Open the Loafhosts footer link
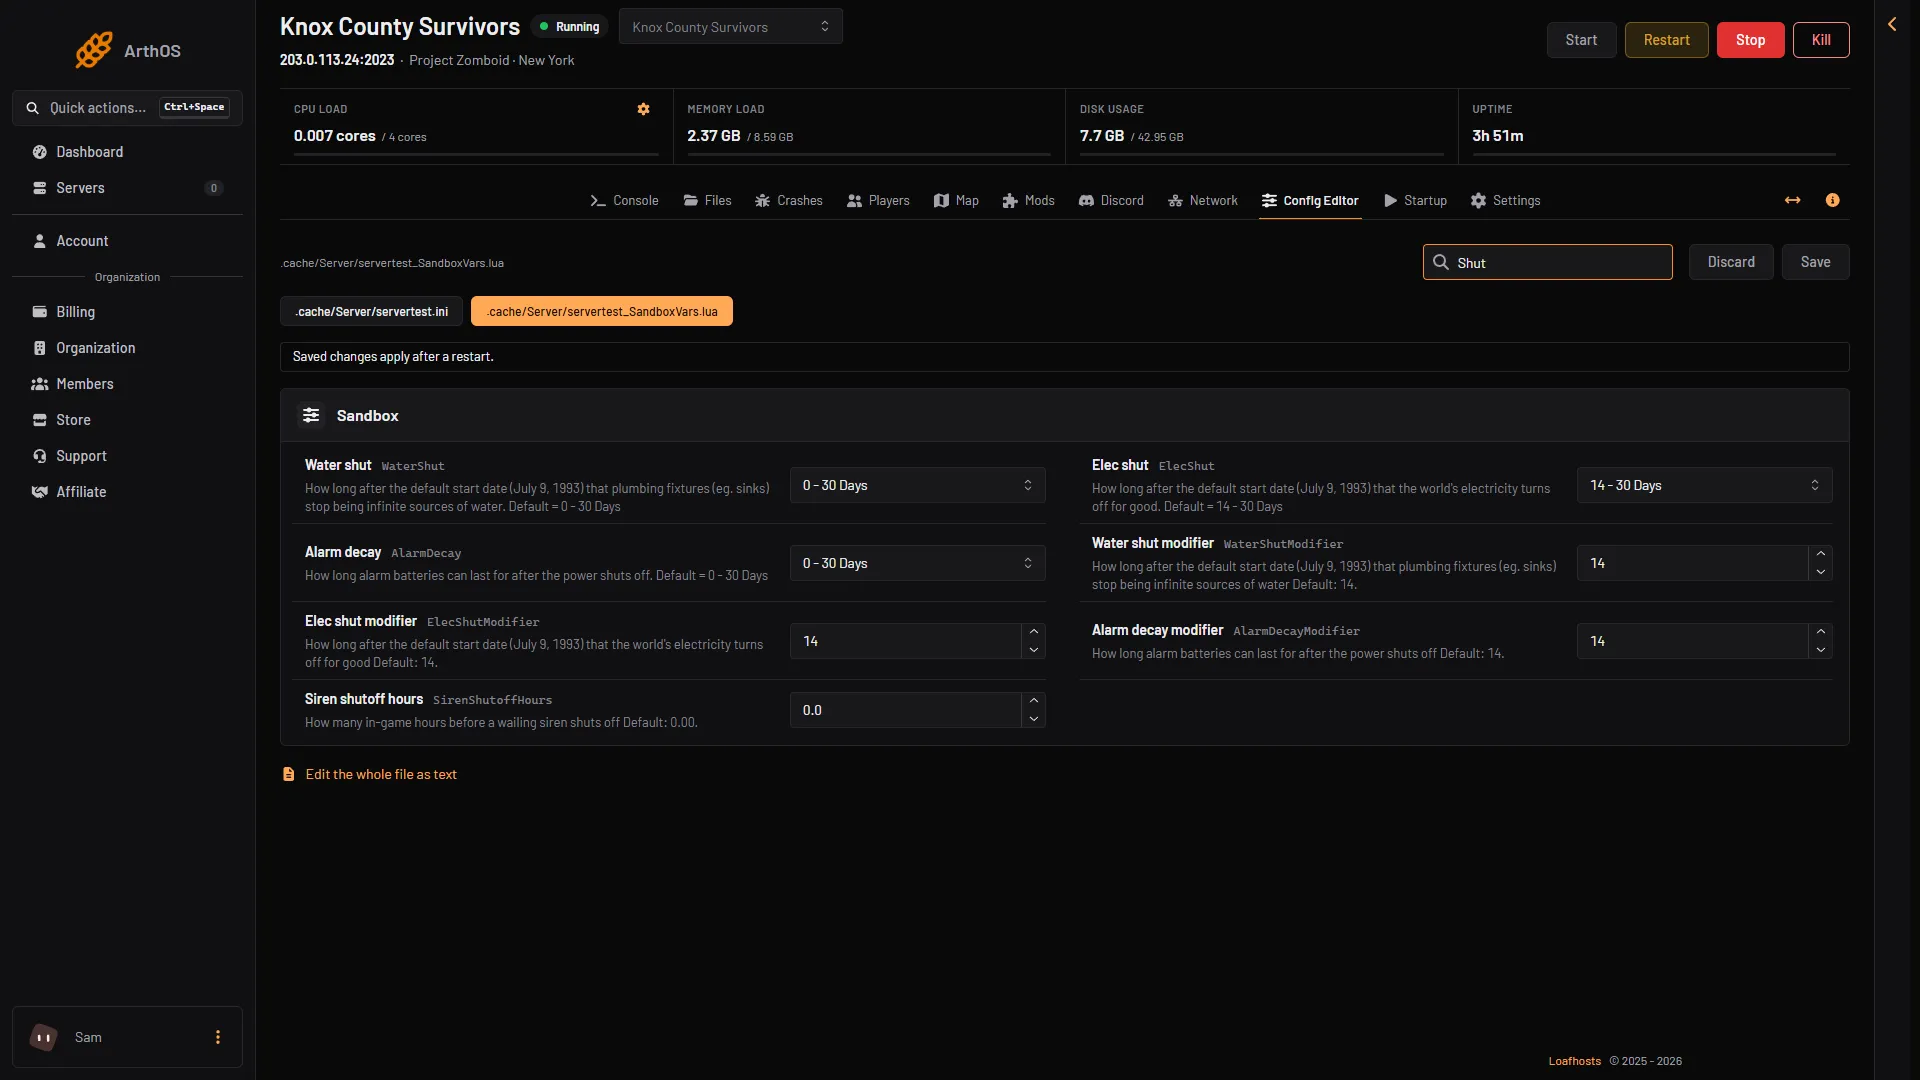The height and width of the screenshot is (1080, 1920). 1575,1061
